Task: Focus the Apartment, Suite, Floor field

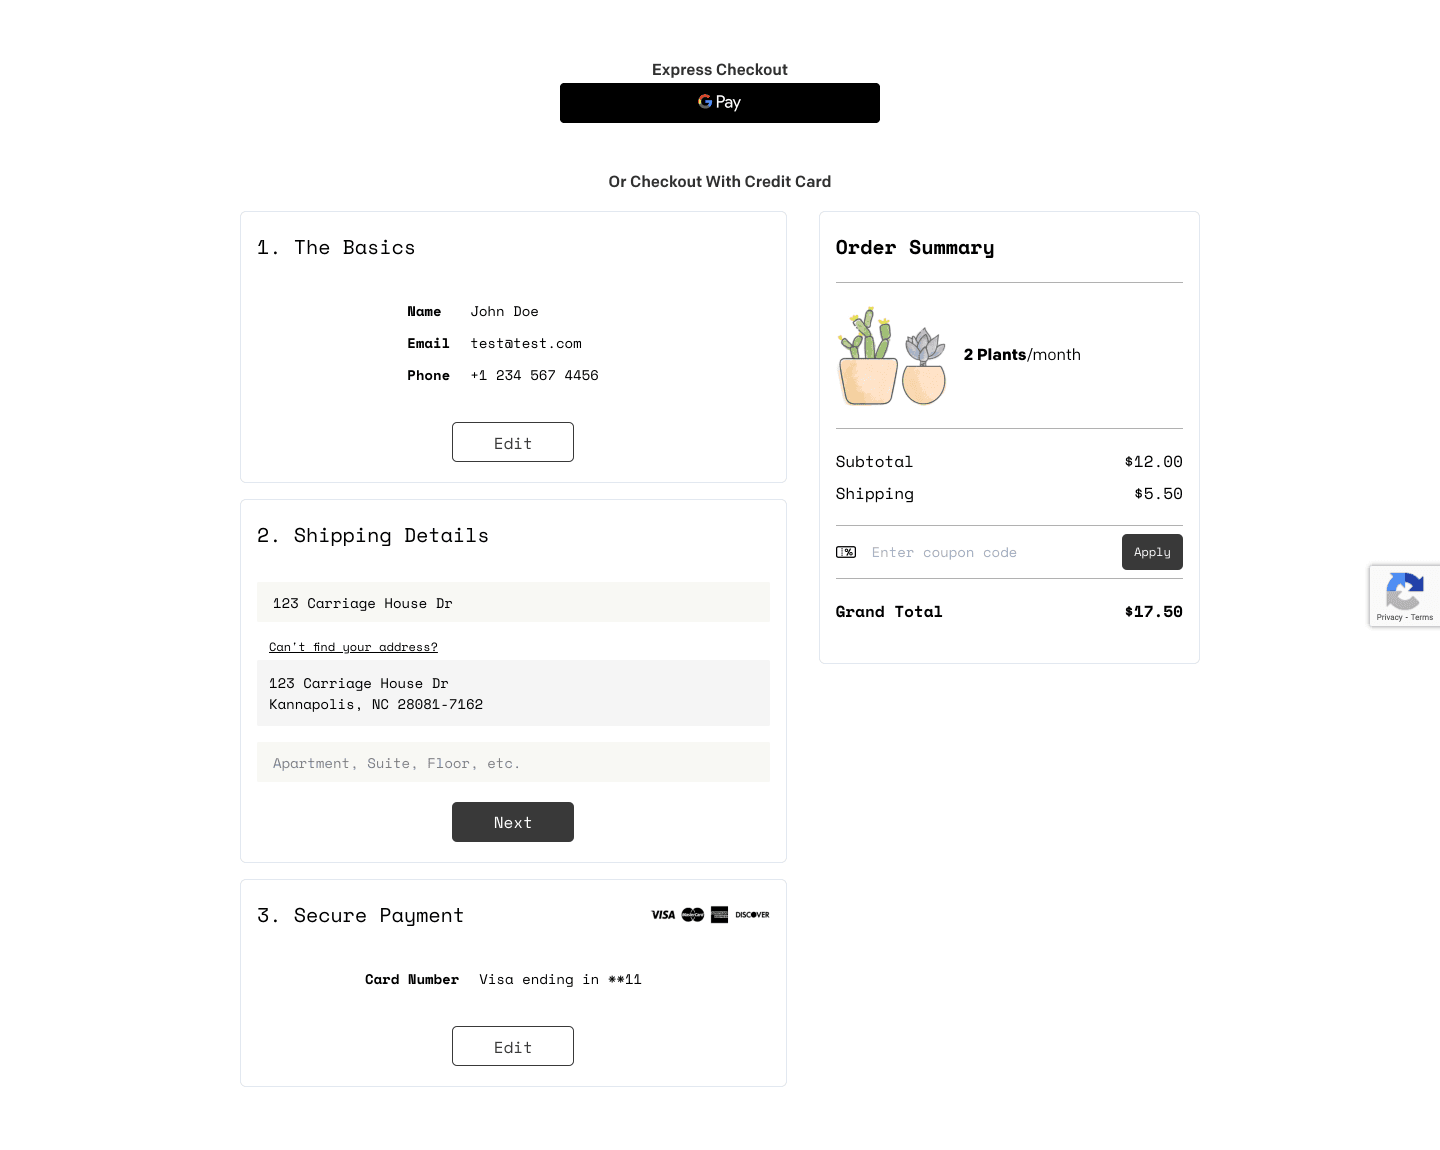Action: pyautogui.click(x=513, y=762)
